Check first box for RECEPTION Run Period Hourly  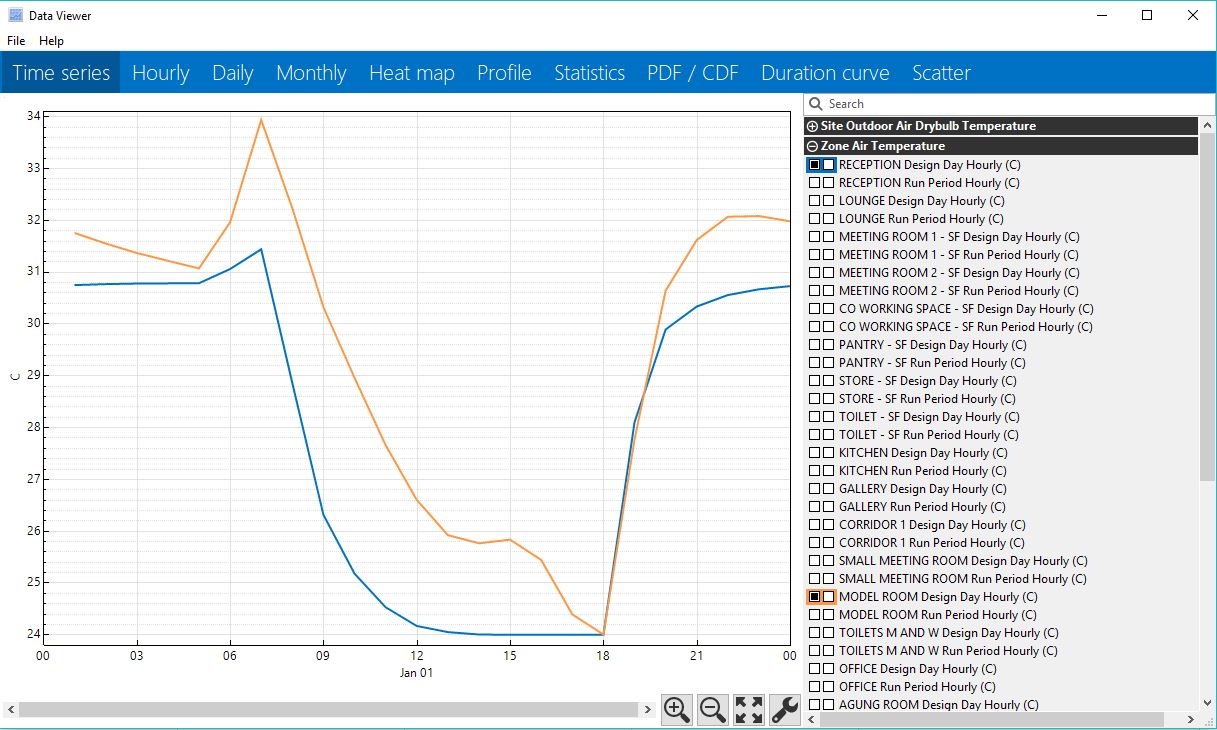815,183
